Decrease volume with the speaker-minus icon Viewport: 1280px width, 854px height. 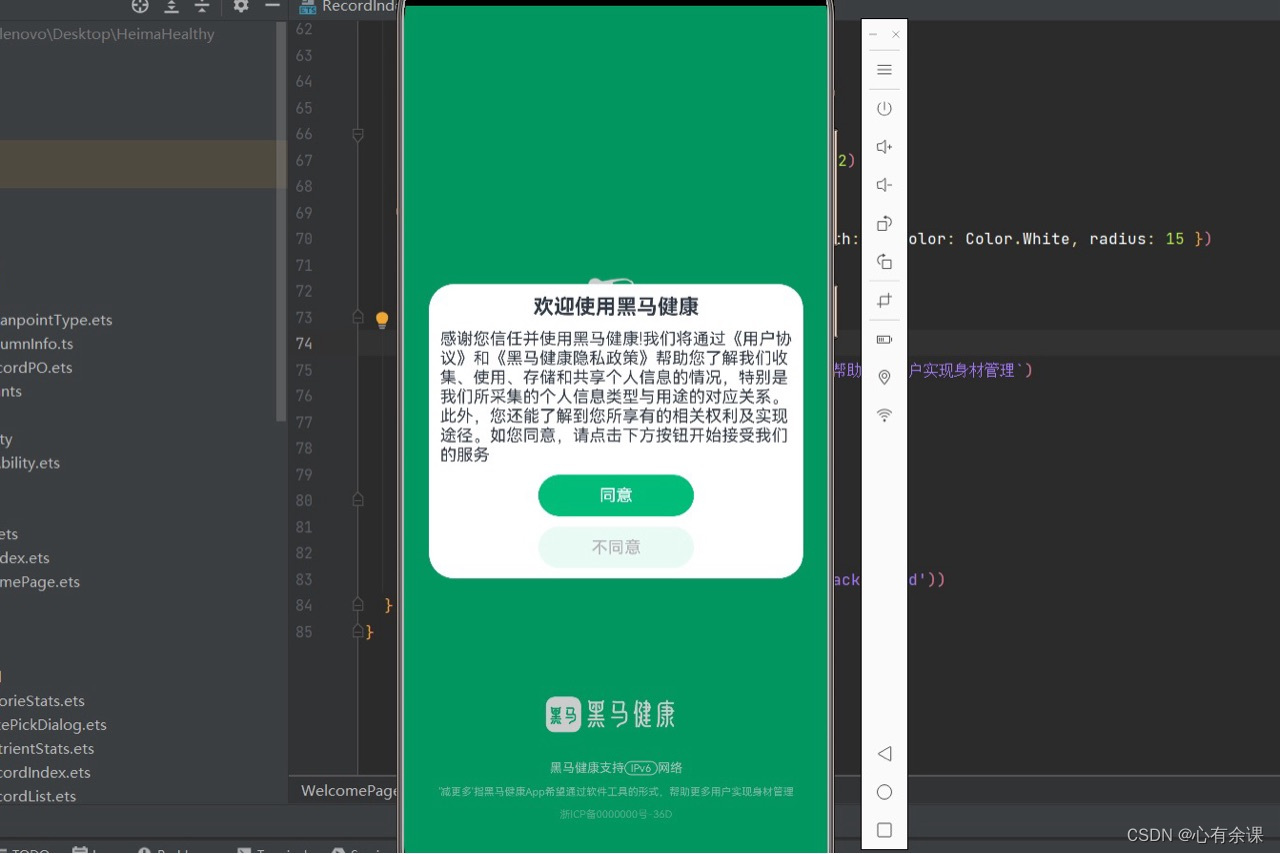pos(884,185)
